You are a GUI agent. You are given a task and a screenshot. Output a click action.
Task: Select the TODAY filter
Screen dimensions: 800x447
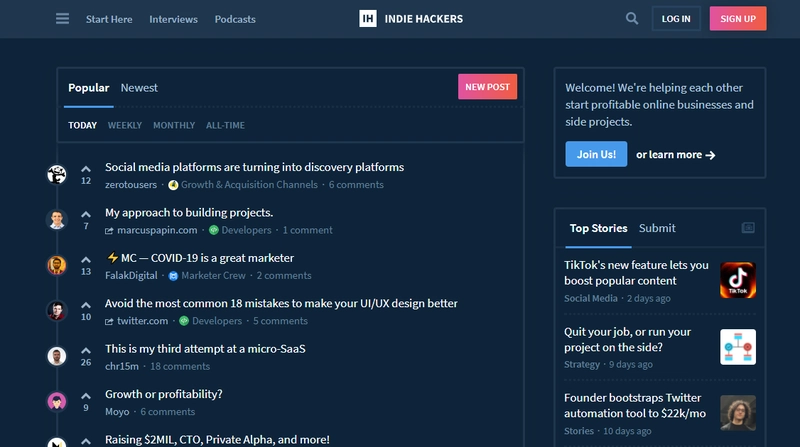coord(83,126)
